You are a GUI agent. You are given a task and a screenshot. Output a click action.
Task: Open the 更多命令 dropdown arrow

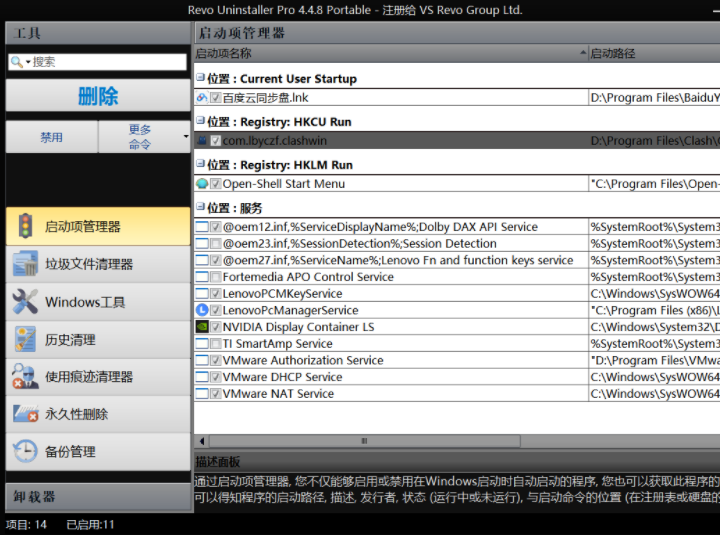click(x=186, y=136)
